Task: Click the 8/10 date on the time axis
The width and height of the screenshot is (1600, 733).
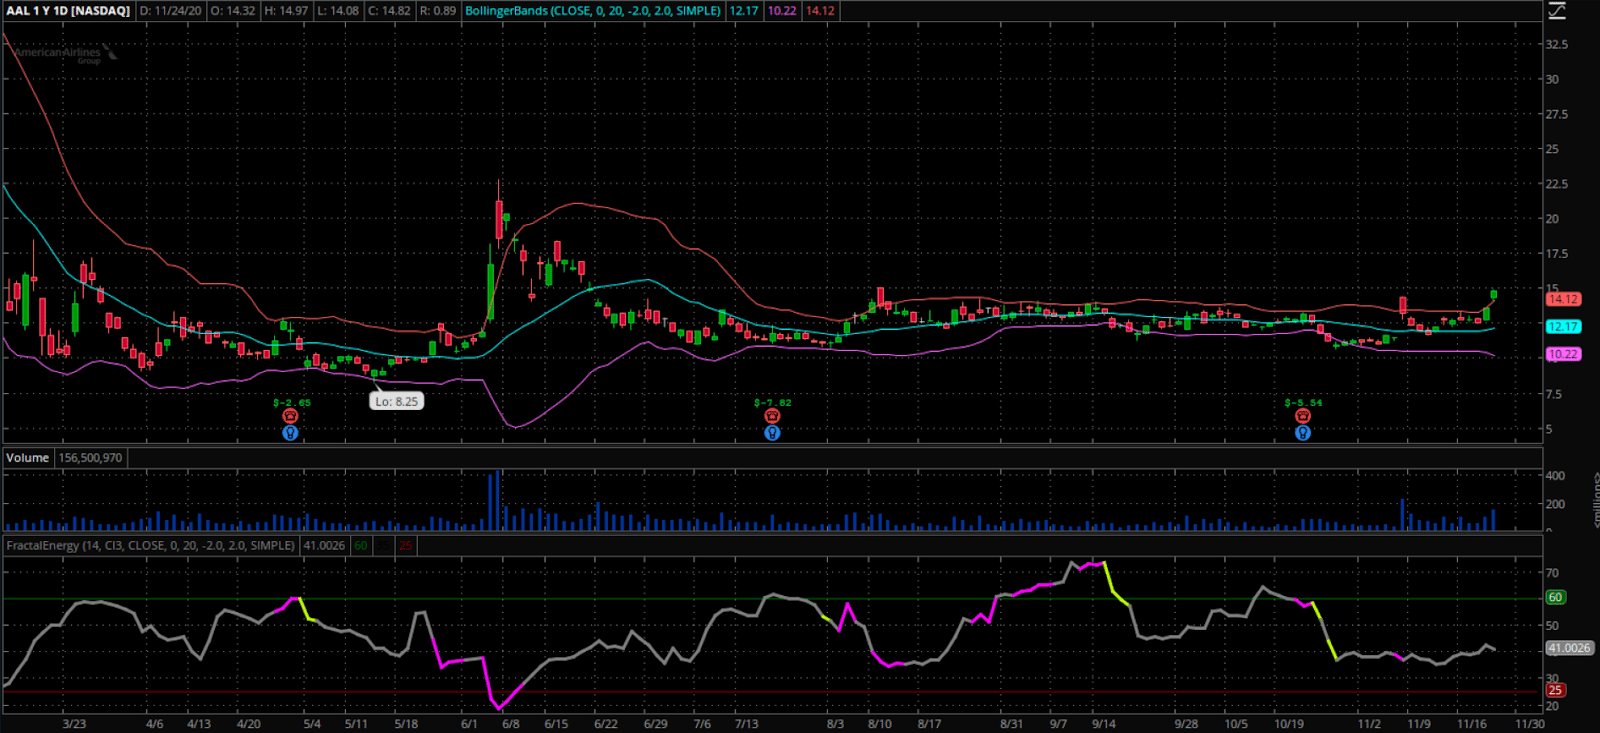Action: pyautogui.click(x=879, y=724)
